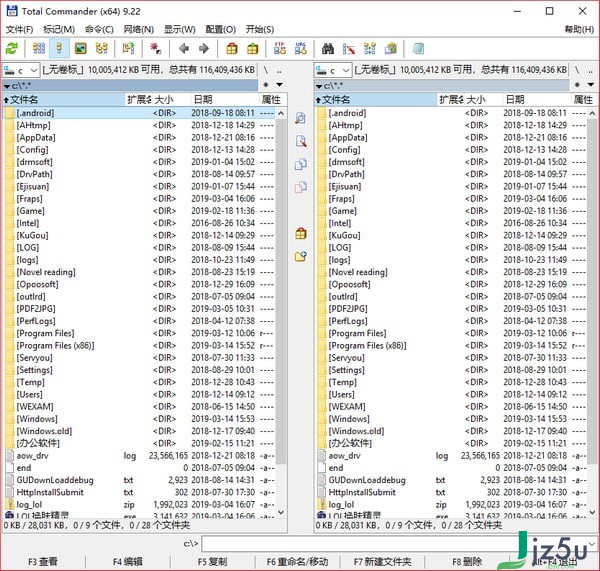This screenshot has height=571, width=600.
Task: Open the 配置(O) menu
Action: tap(220, 29)
